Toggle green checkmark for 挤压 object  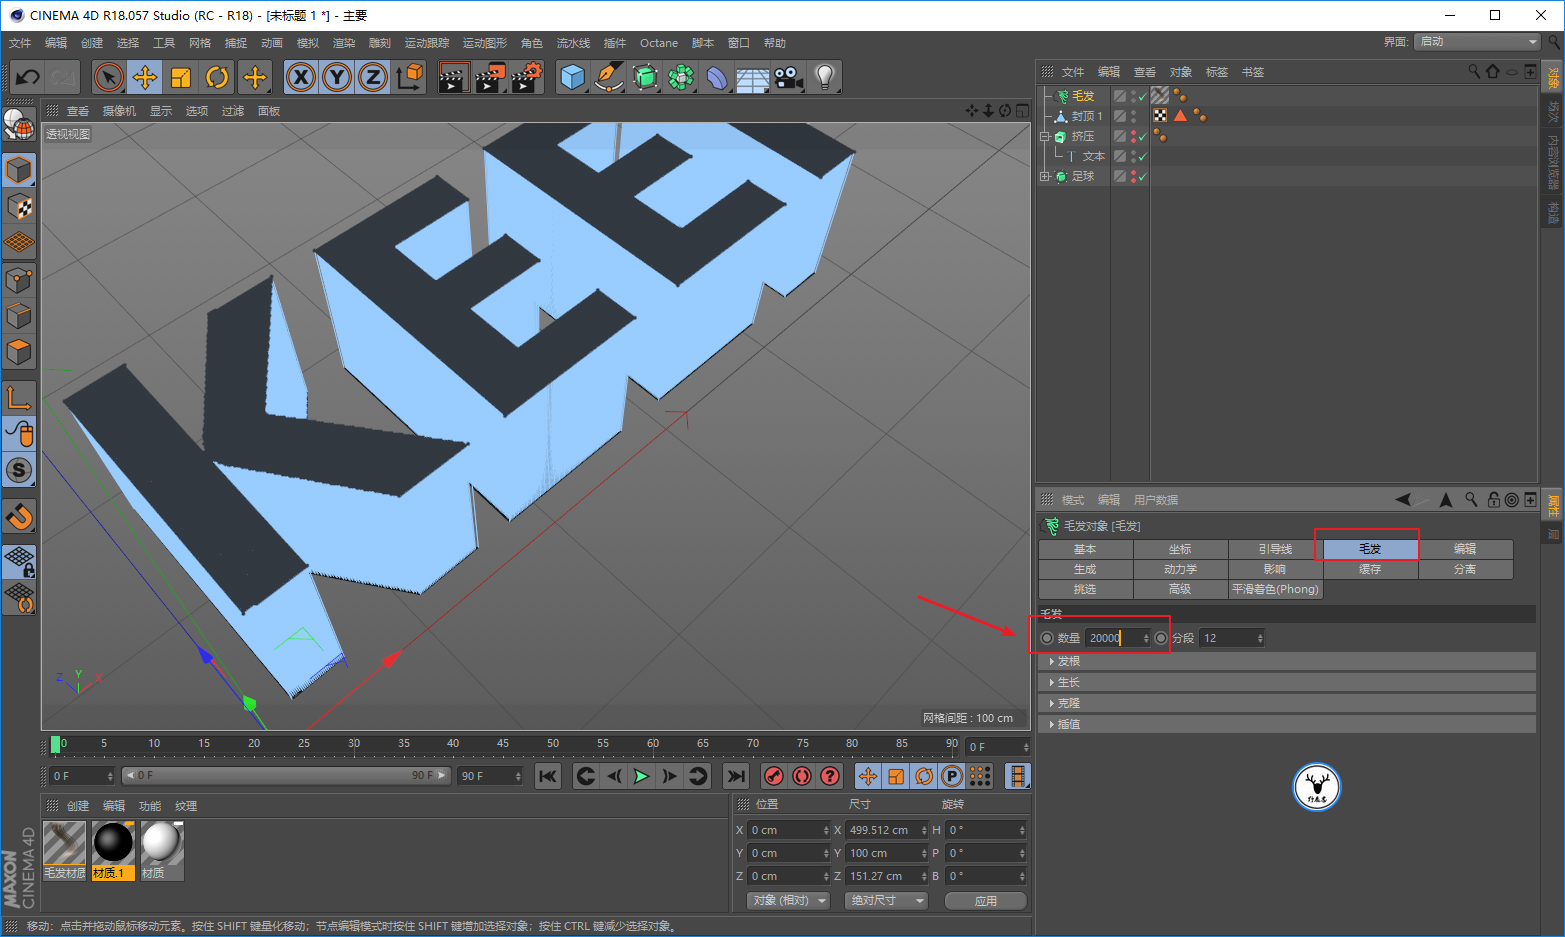[1142, 137]
